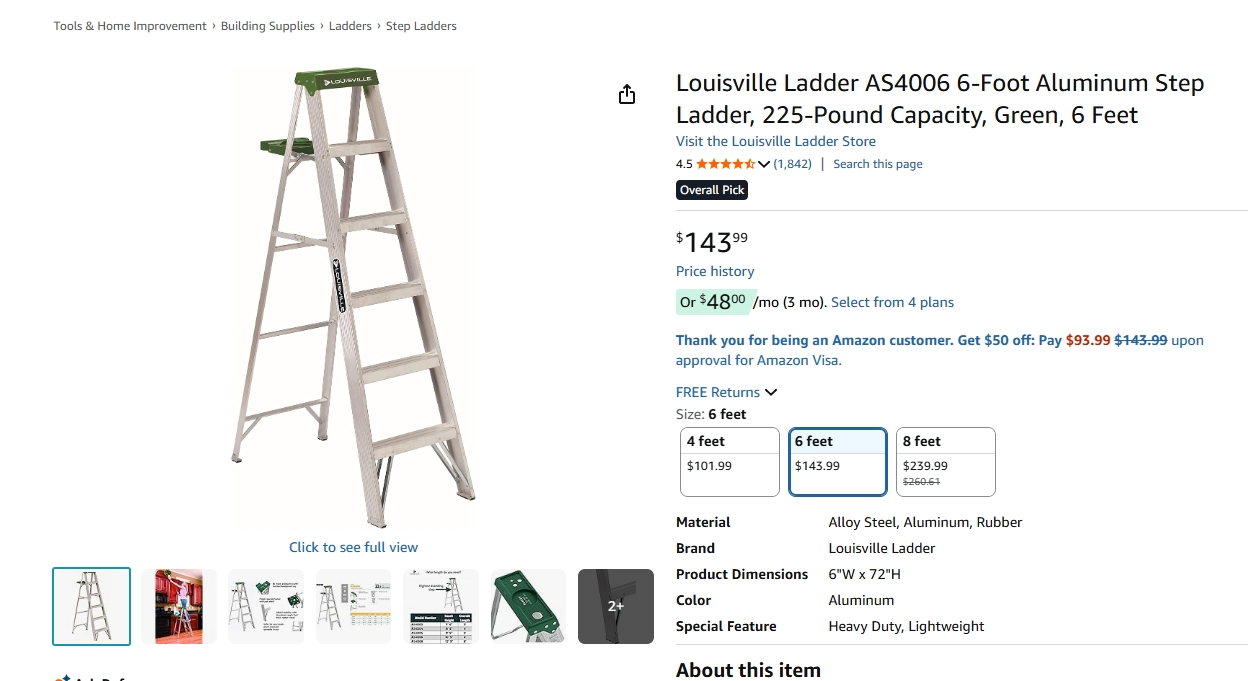Choose the 8 feet size option
Screen dimensions: 1259x681
click(945, 462)
